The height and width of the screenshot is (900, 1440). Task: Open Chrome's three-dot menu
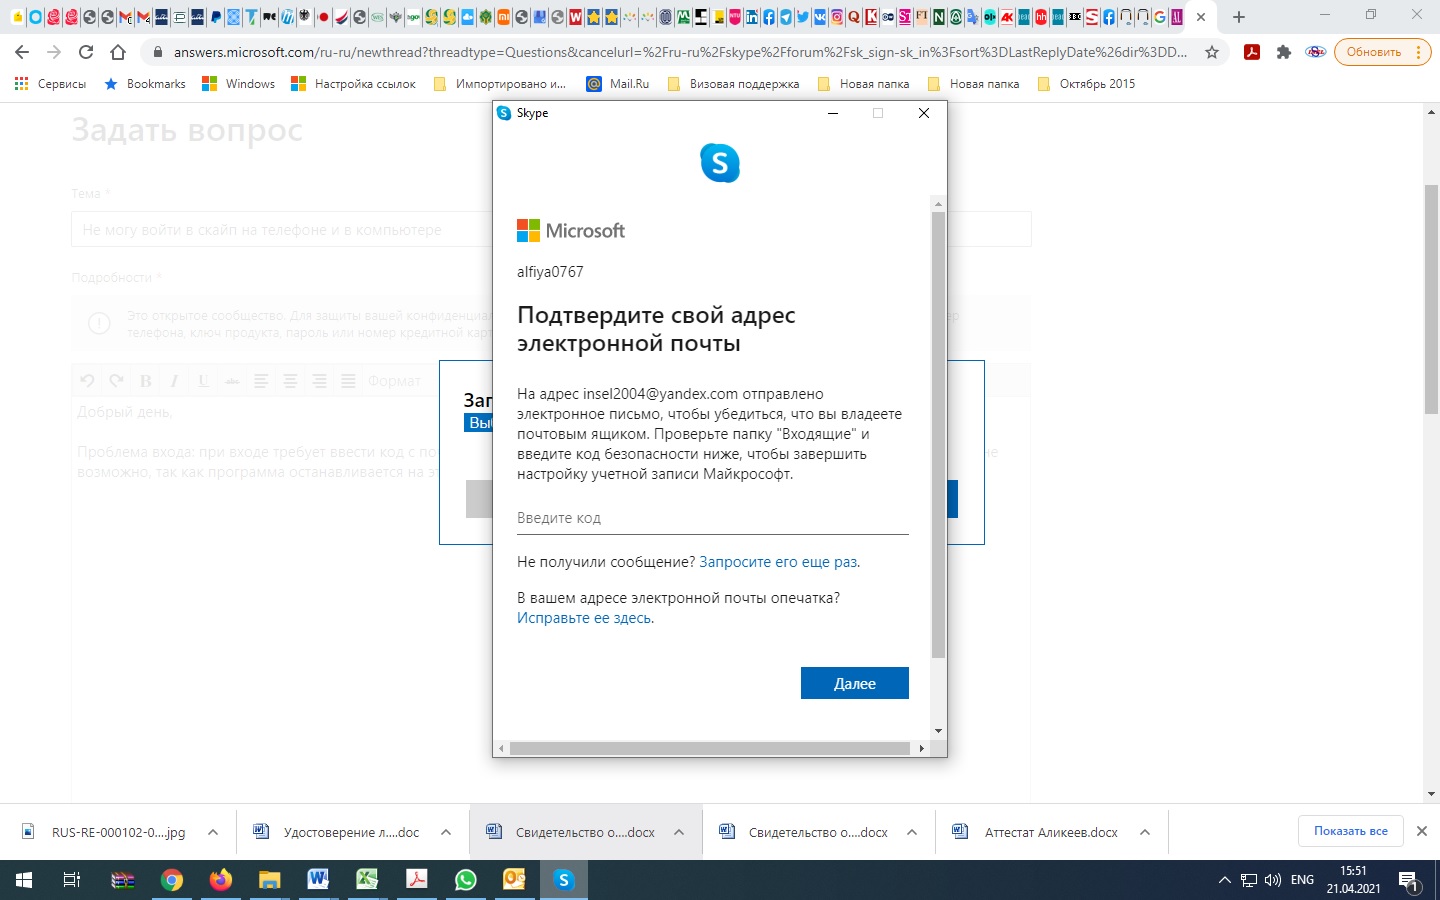click(x=1418, y=52)
